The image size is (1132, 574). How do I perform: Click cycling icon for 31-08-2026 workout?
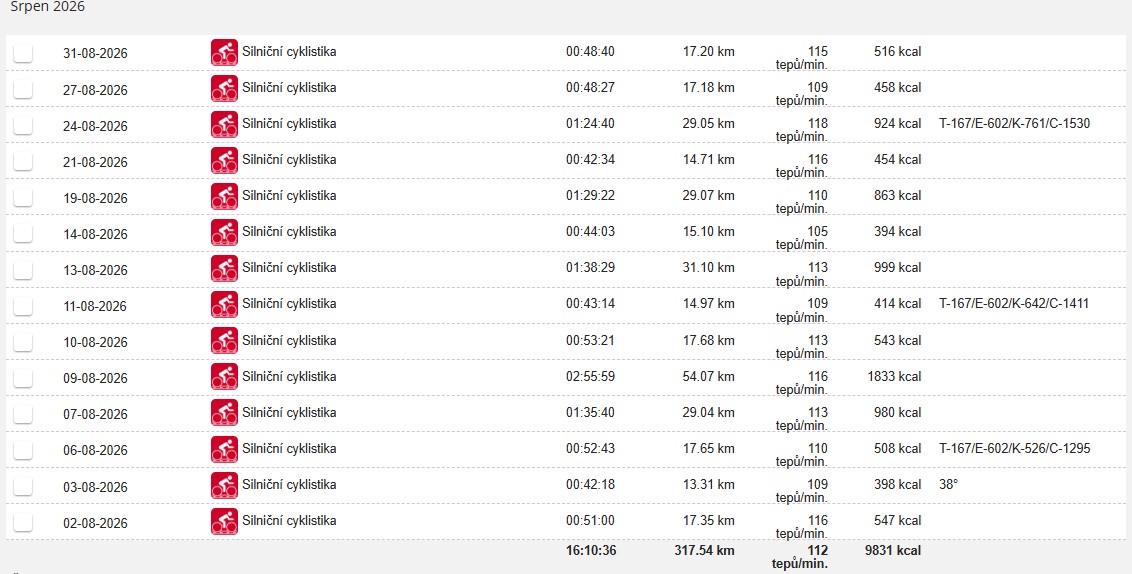(x=224, y=53)
